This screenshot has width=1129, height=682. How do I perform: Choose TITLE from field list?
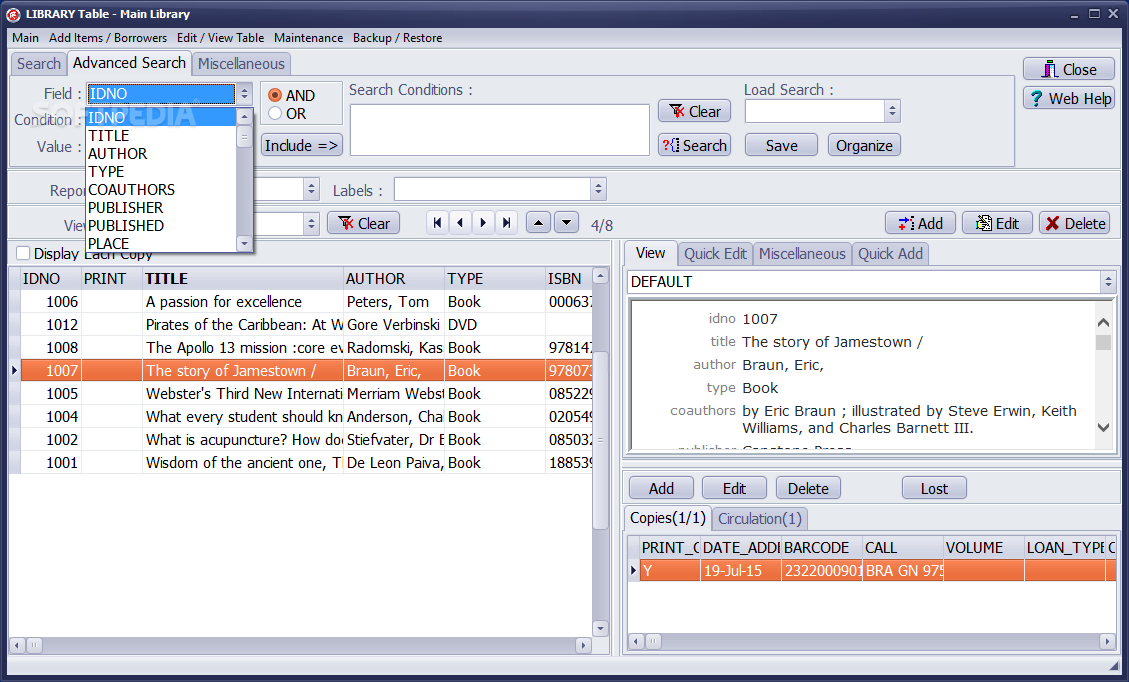click(161, 135)
